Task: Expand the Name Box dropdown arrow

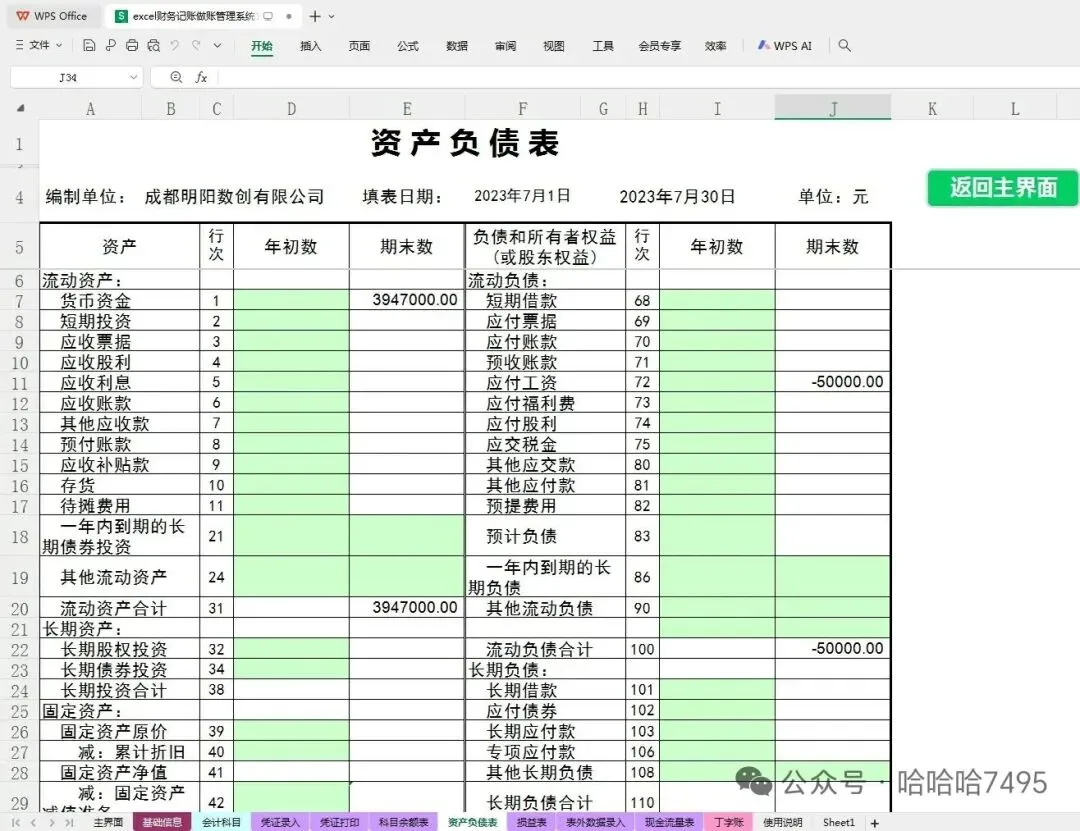Action: [x=134, y=77]
